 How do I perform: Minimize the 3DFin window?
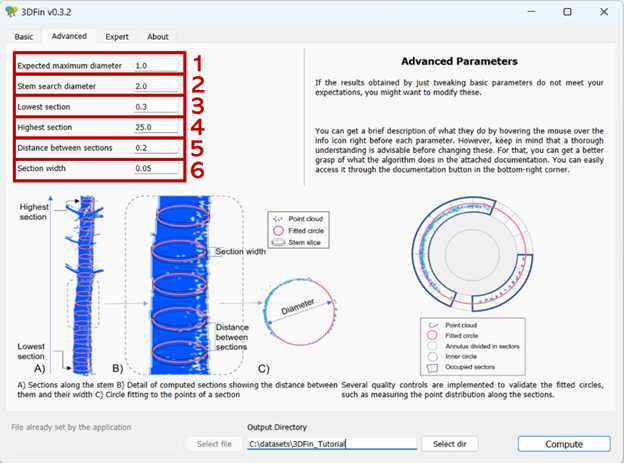(531, 12)
